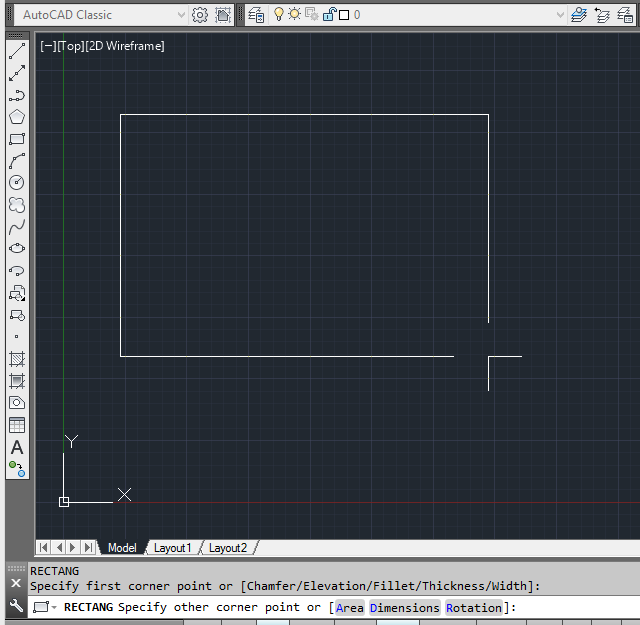Go to previous layout tab arrow

tap(59, 547)
